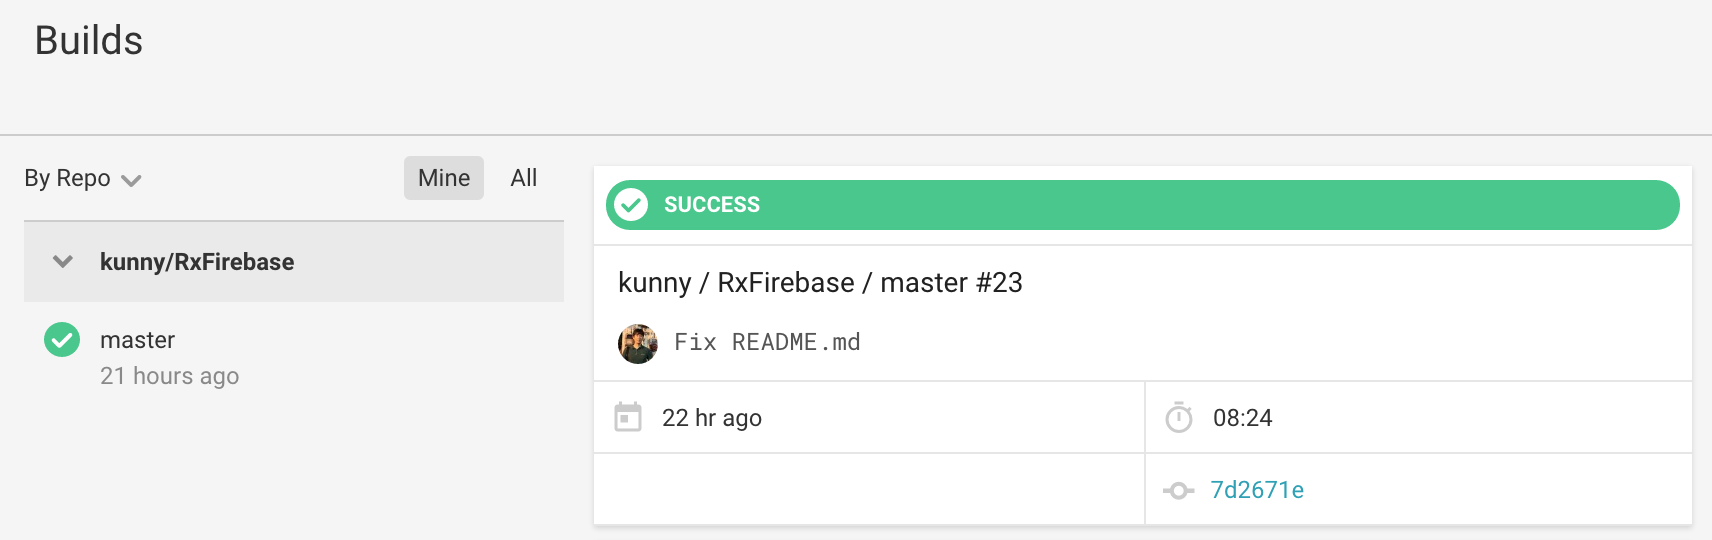Open build title kunny / RxFirebase / master #23
The width and height of the screenshot is (1712, 540).
coord(820,283)
